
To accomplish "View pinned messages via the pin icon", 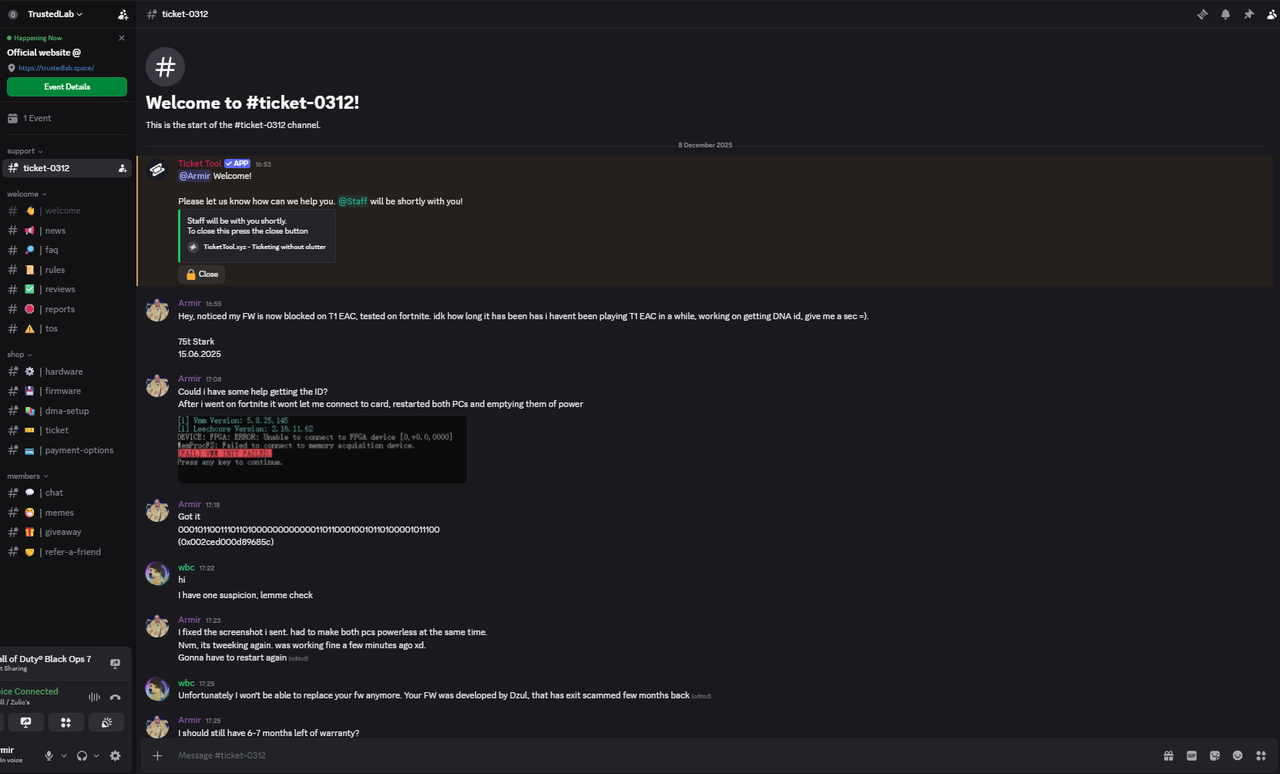I will [x=1250, y=14].
